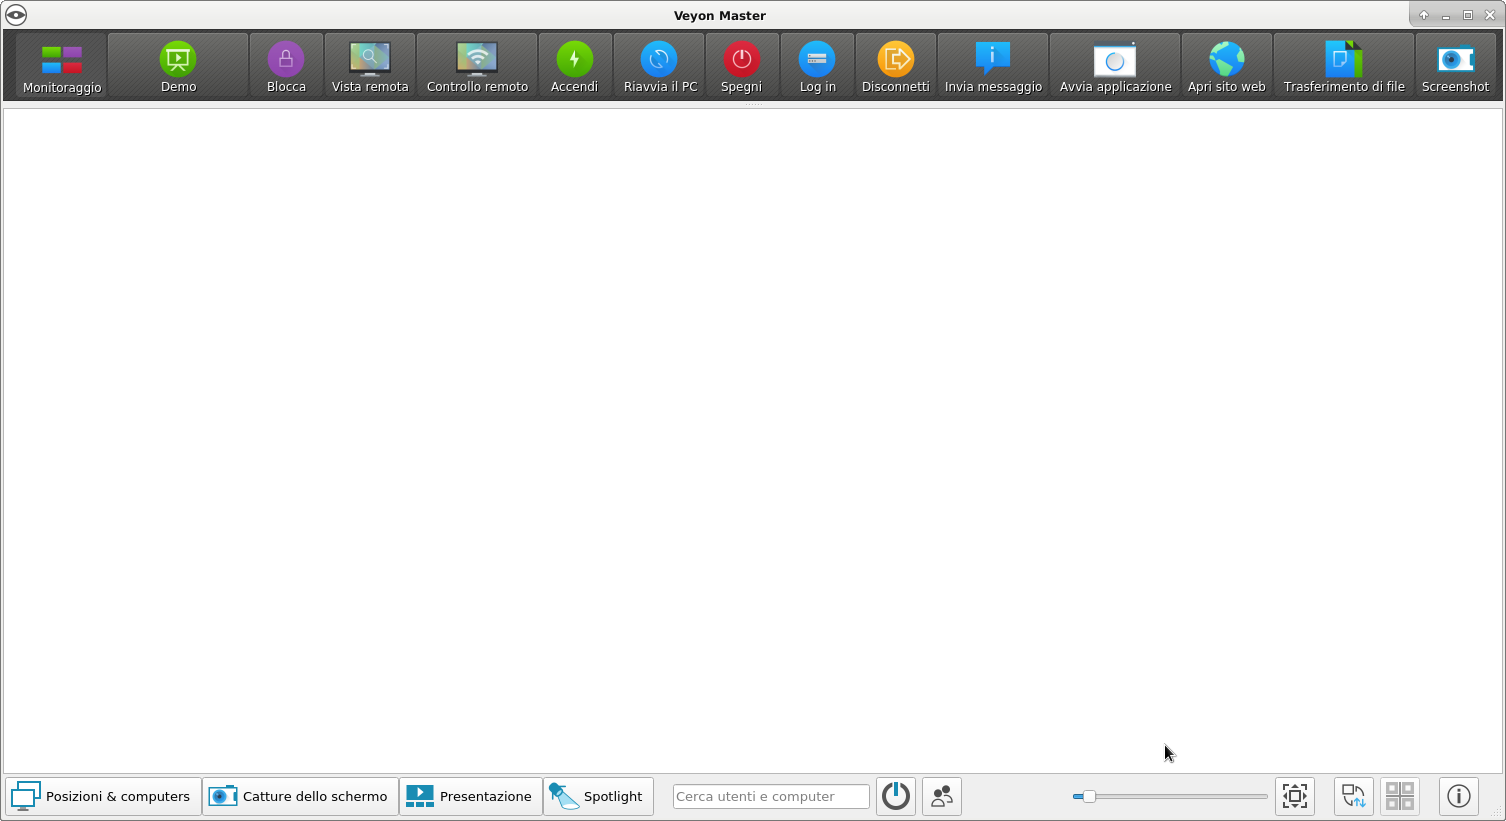Open Trasferimento di file
The height and width of the screenshot is (821, 1506).
pos(1344,66)
